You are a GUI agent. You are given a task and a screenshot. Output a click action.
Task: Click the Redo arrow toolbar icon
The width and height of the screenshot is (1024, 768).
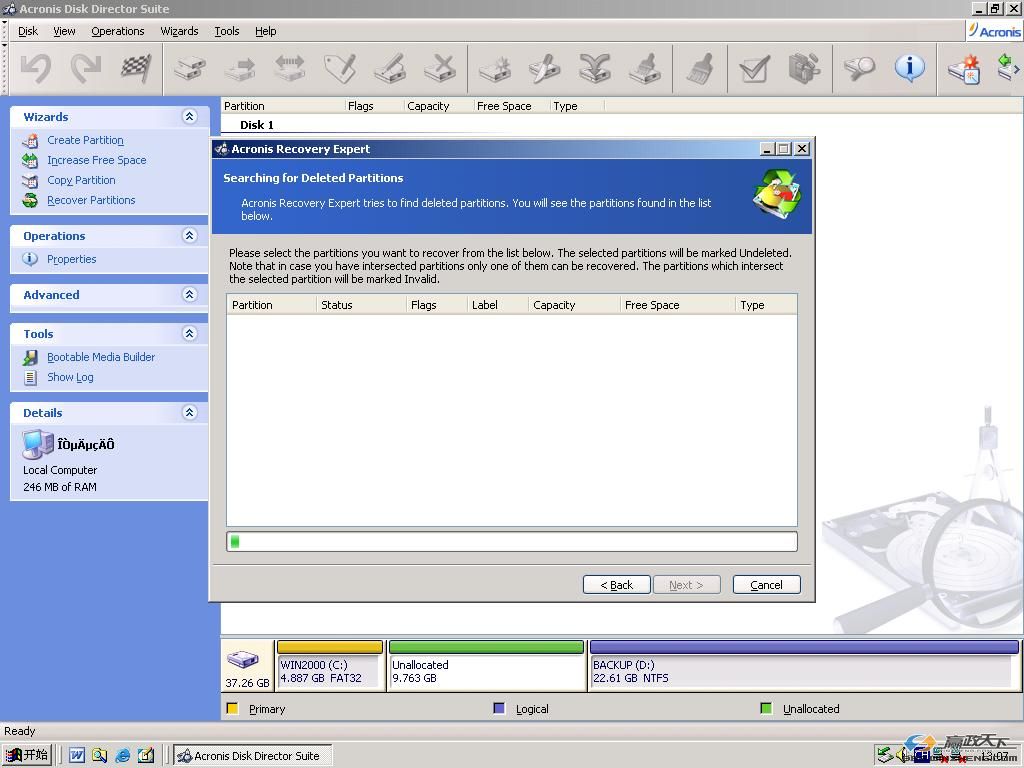[86, 69]
